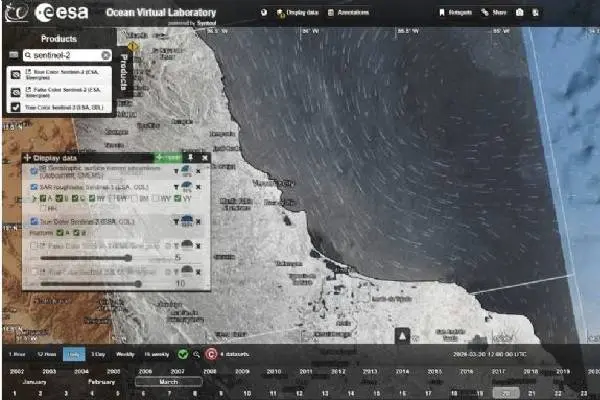Toggle Geostrophic surface current streamlines checkbox
The image size is (600, 400).
(x=34, y=171)
